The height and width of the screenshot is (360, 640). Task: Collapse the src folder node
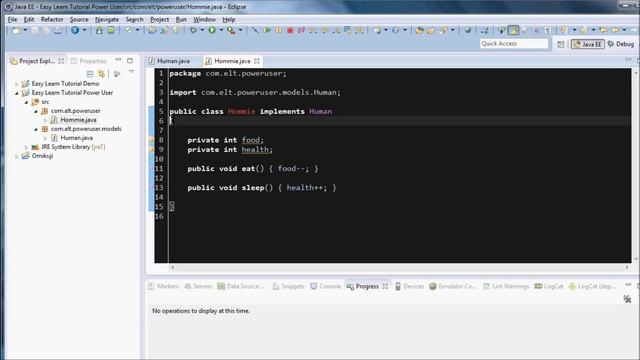pyautogui.click(x=27, y=102)
